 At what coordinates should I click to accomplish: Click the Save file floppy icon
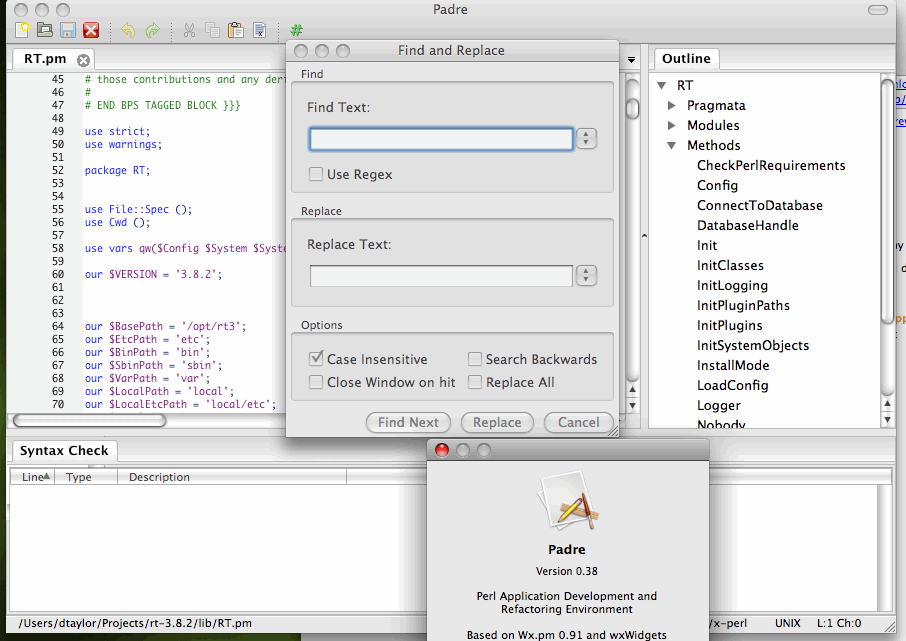(68, 30)
